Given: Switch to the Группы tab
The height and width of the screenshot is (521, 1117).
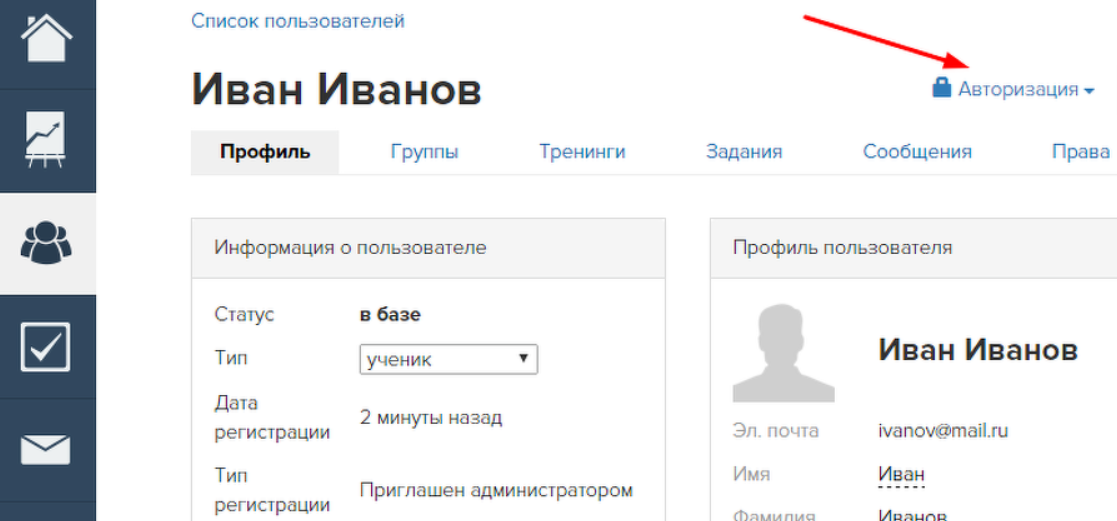Looking at the screenshot, I should point(424,152).
